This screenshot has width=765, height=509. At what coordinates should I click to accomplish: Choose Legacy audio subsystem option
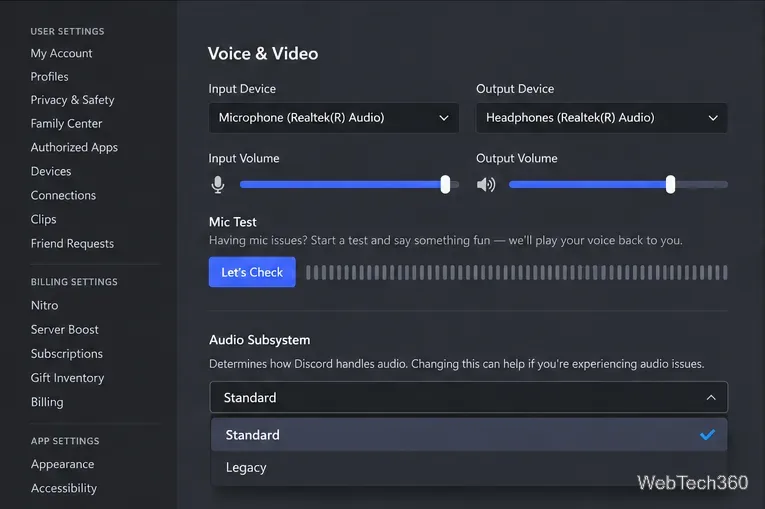click(469, 468)
